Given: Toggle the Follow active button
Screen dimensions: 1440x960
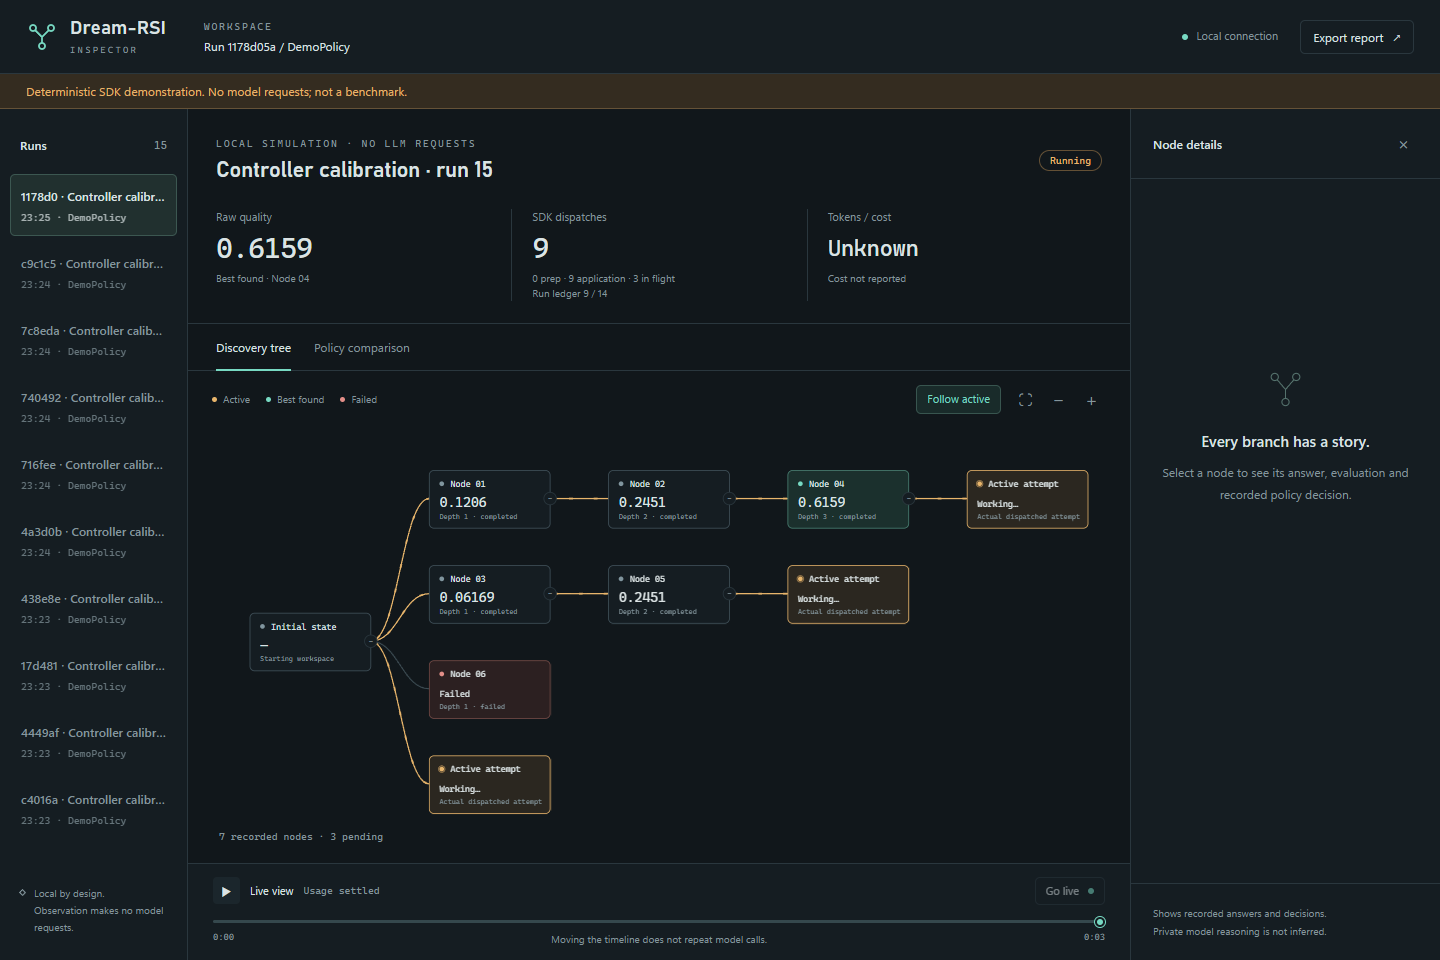Looking at the screenshot, I should [x=958, y=400].
